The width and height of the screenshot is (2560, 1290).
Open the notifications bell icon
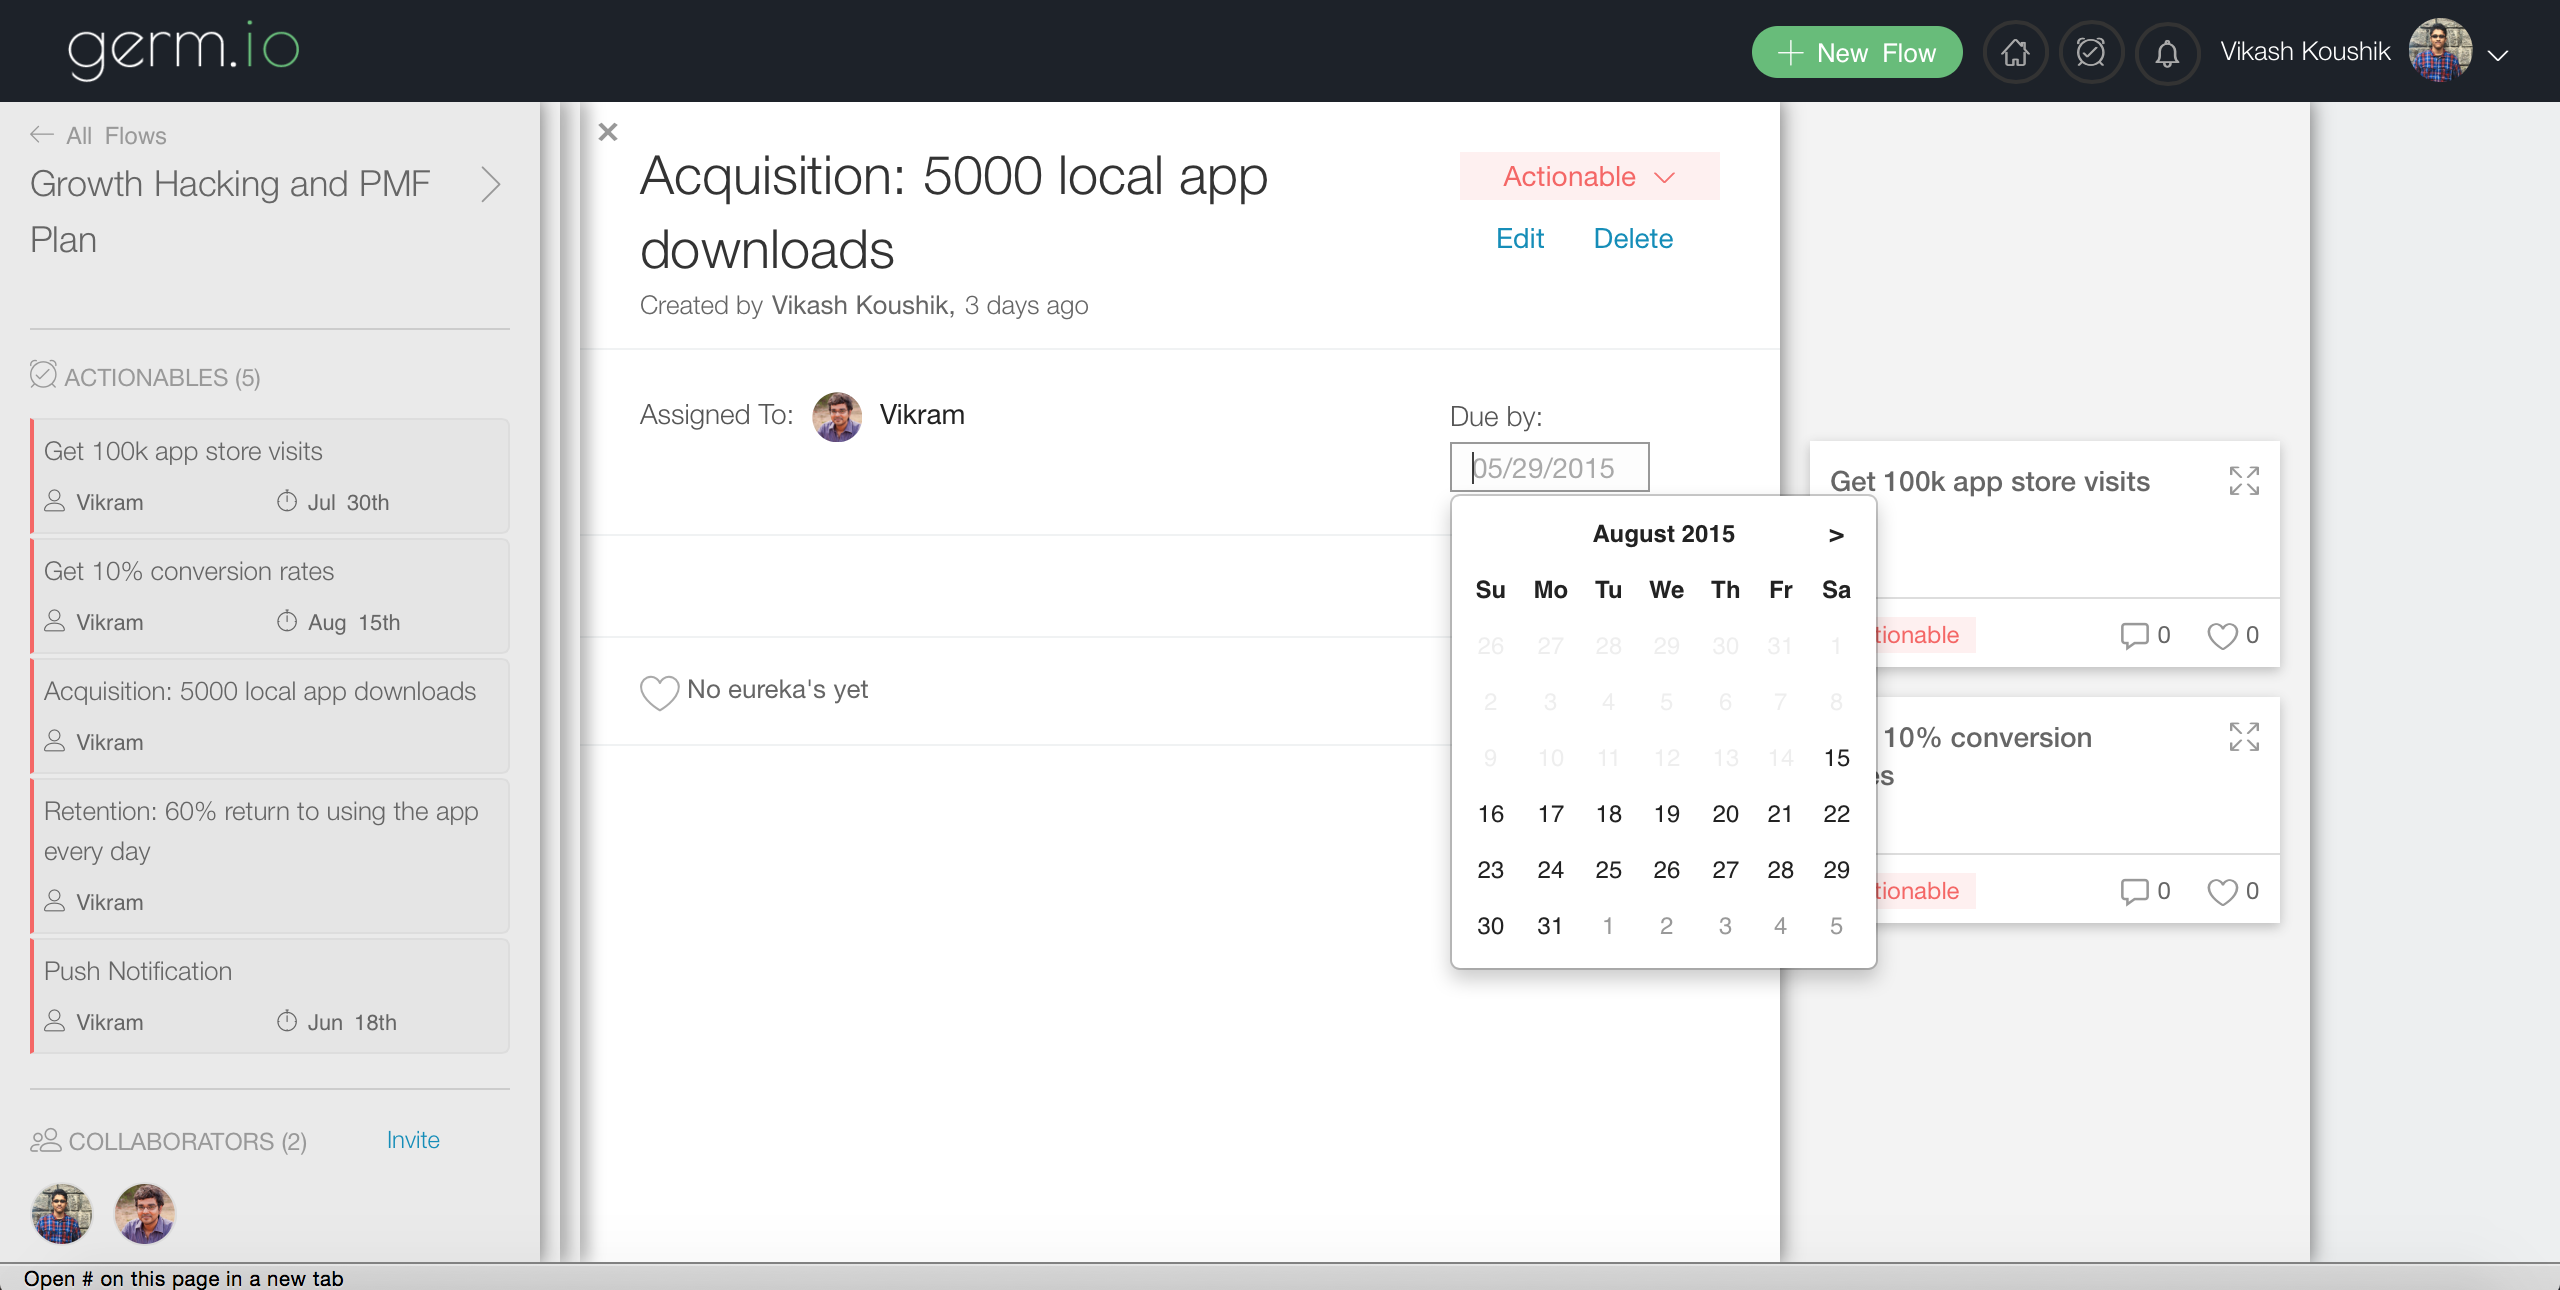[2166, 52]
